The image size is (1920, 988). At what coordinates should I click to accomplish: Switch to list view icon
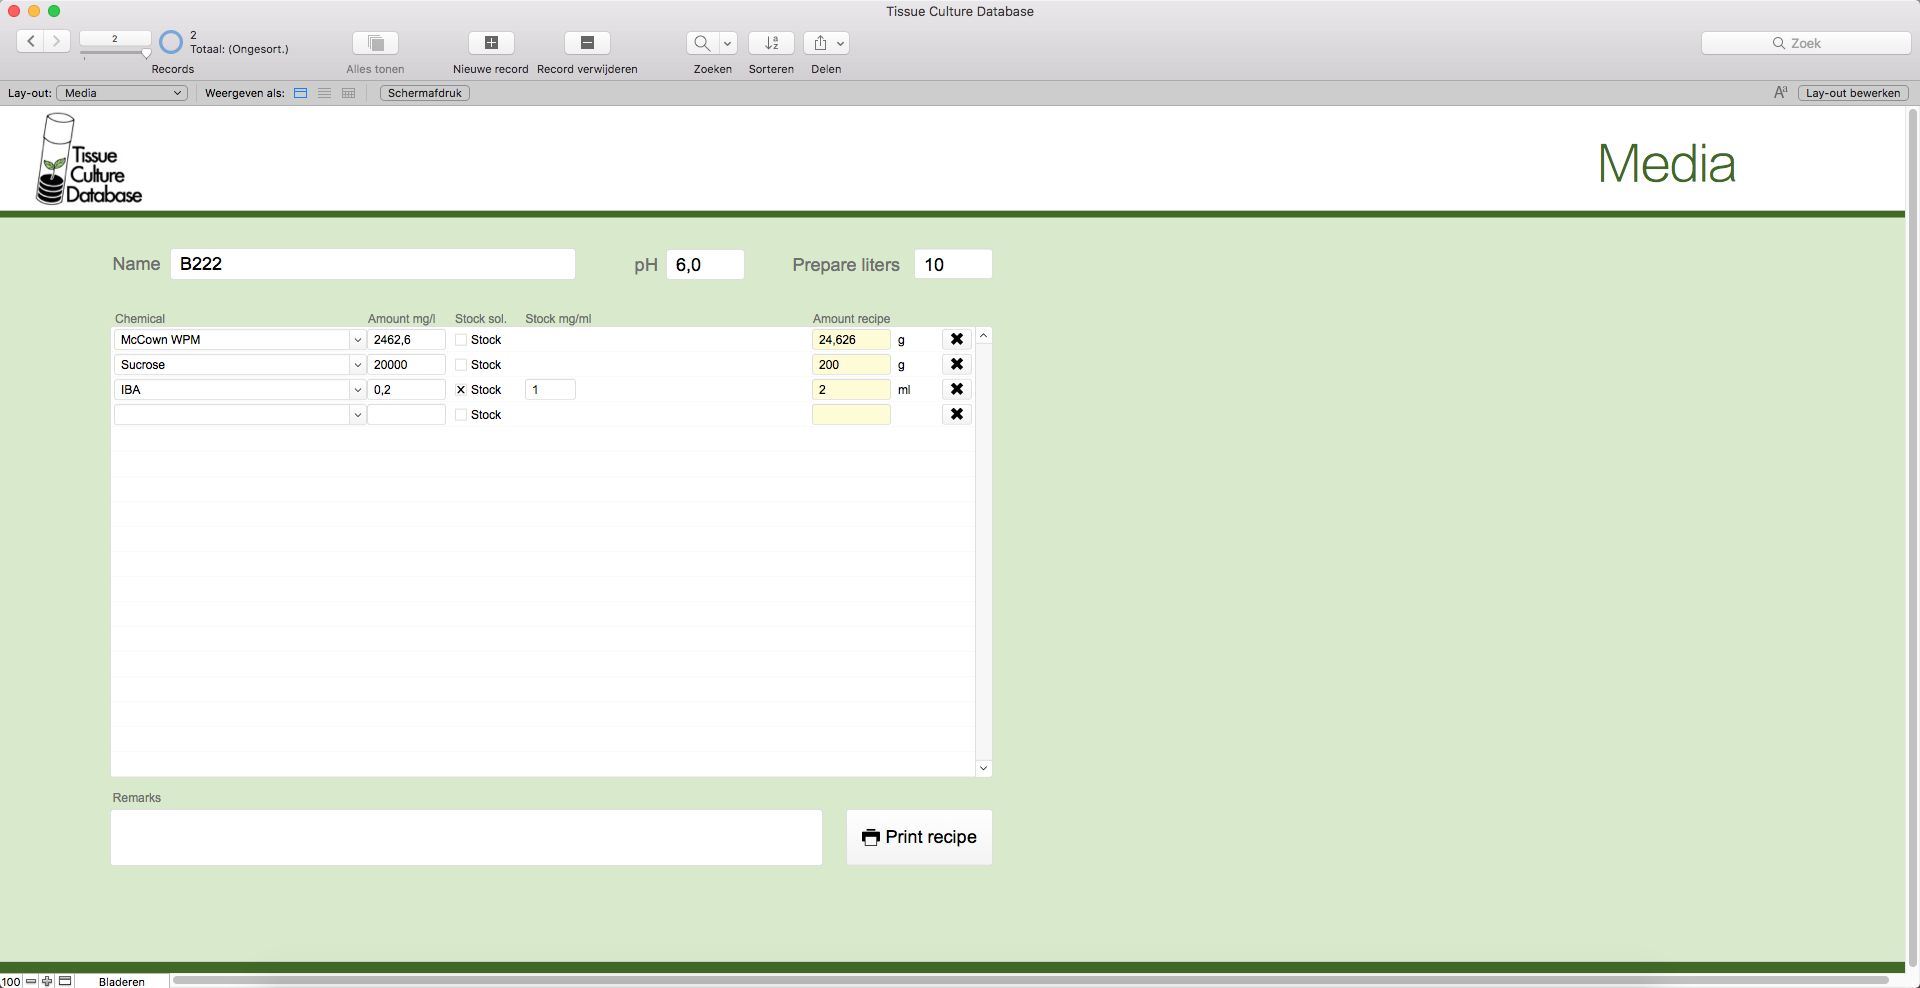coord(324,93)
